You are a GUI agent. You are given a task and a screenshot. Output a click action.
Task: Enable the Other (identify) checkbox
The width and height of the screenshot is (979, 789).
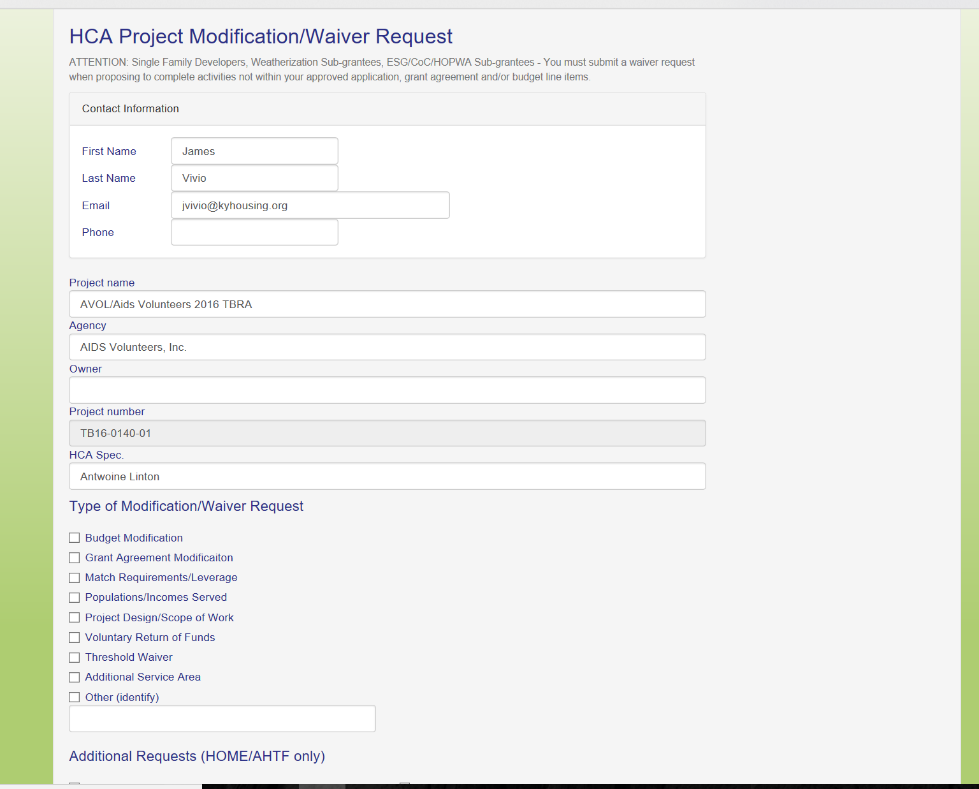click(x=74, y=697)
